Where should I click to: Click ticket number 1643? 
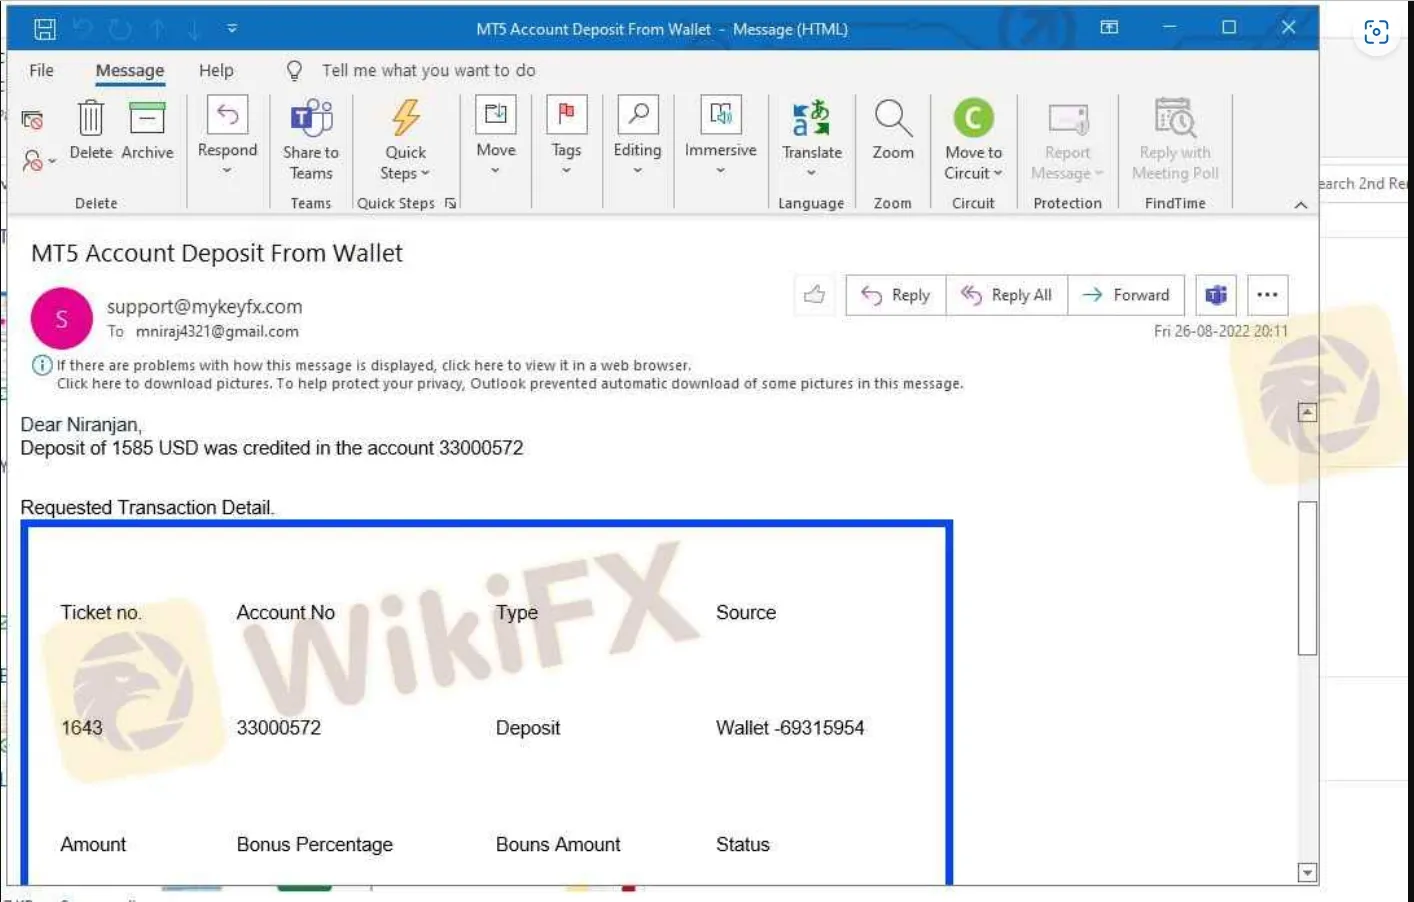click(82, 728)
